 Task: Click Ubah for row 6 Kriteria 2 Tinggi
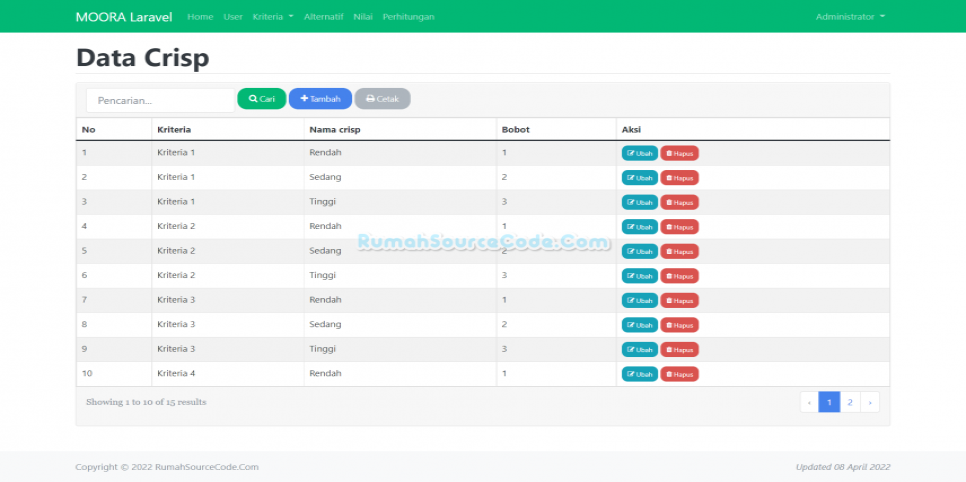click(x=639, y=276)
